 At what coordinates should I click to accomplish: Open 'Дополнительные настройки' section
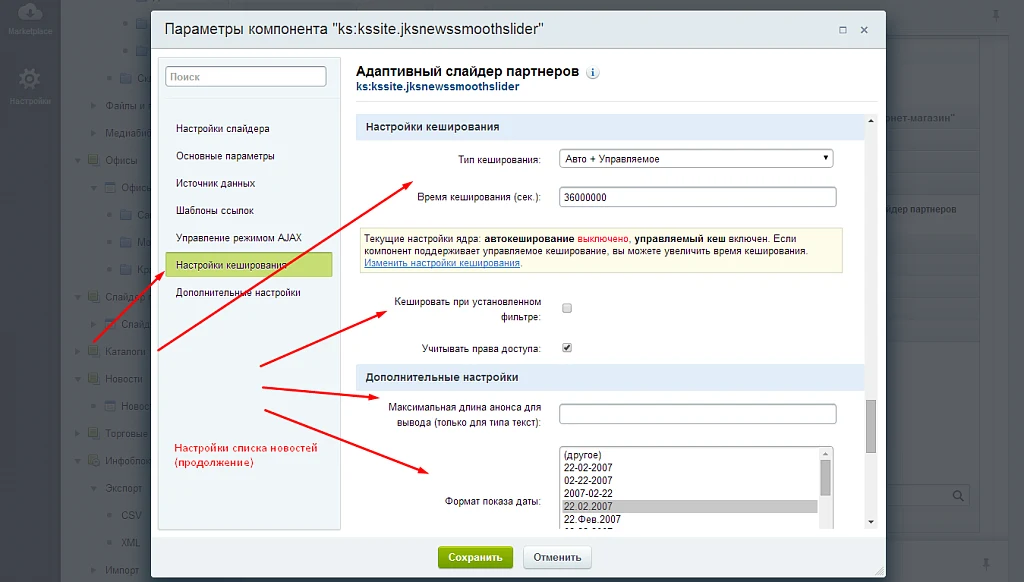click(238, 293)
